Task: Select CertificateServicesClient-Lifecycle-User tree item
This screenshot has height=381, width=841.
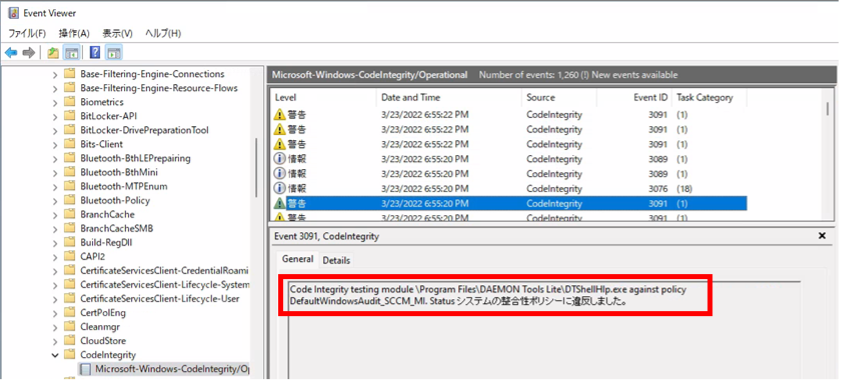Action: 159,298
